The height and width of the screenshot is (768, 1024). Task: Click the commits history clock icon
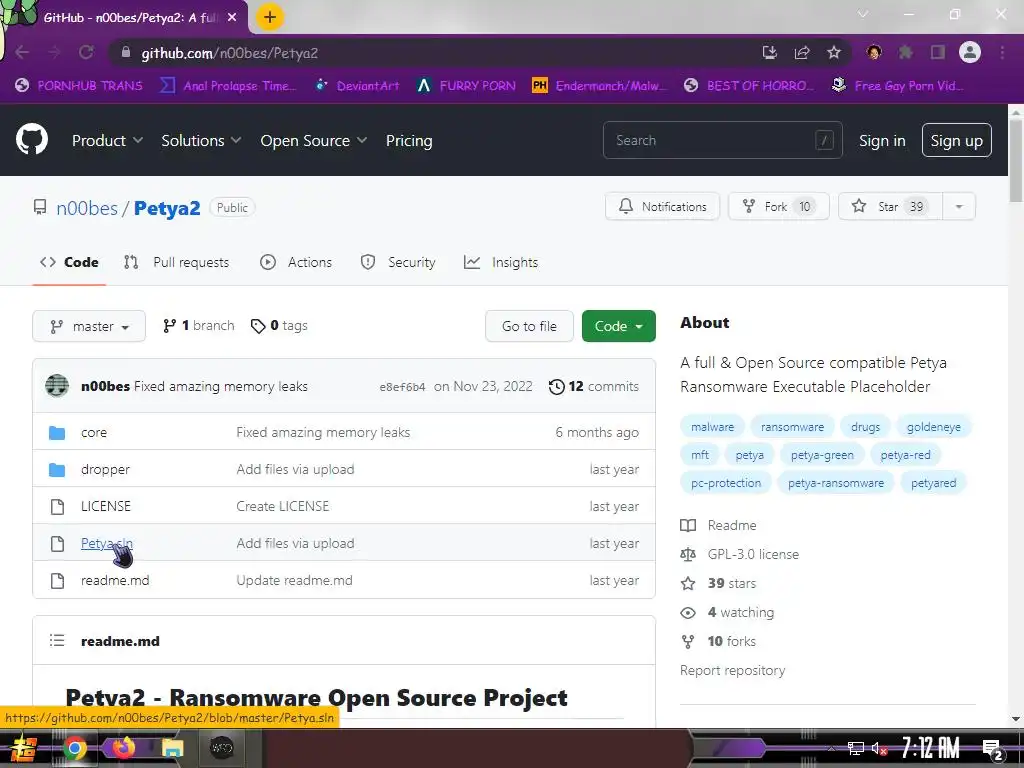[x=556, y=387]
